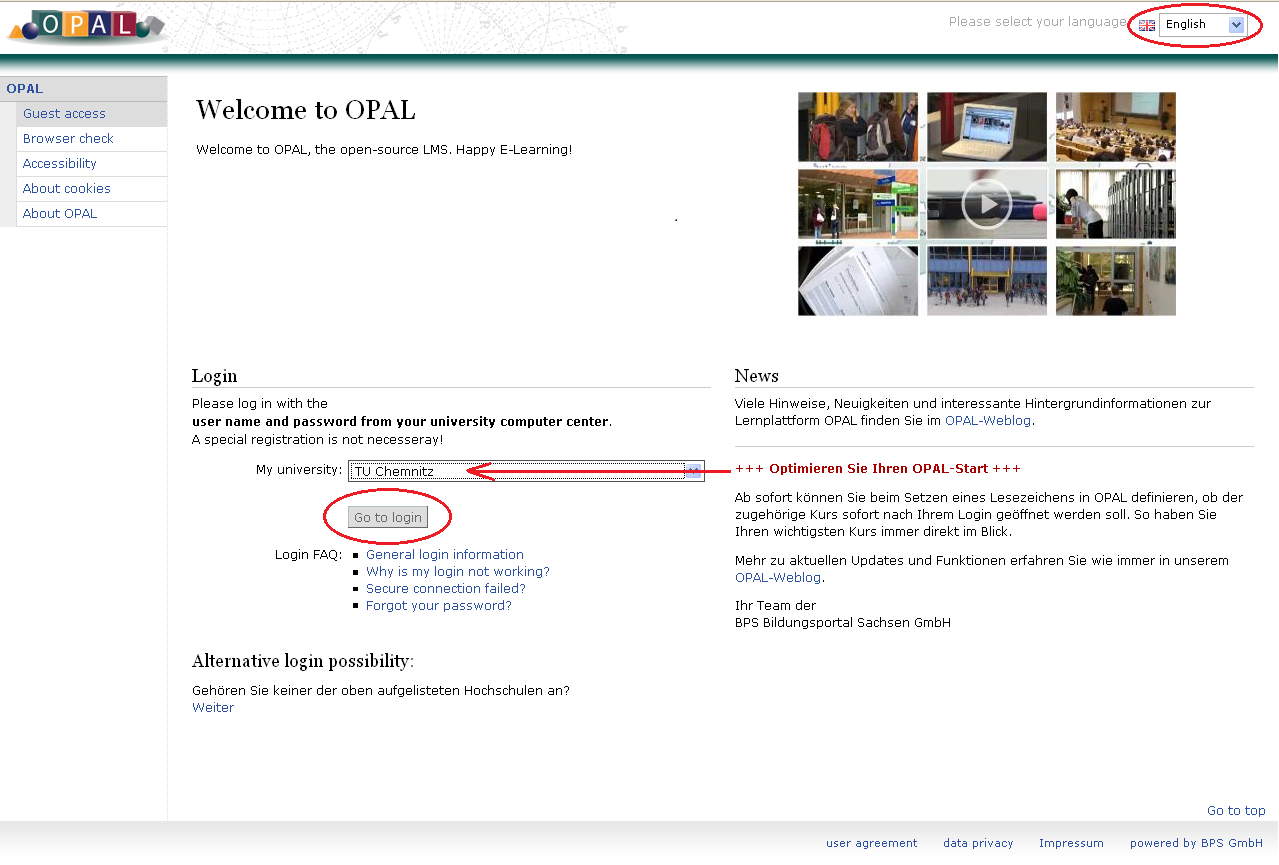Open the Impressum footer link
1279x865 pixels.
pos(1071,843)
